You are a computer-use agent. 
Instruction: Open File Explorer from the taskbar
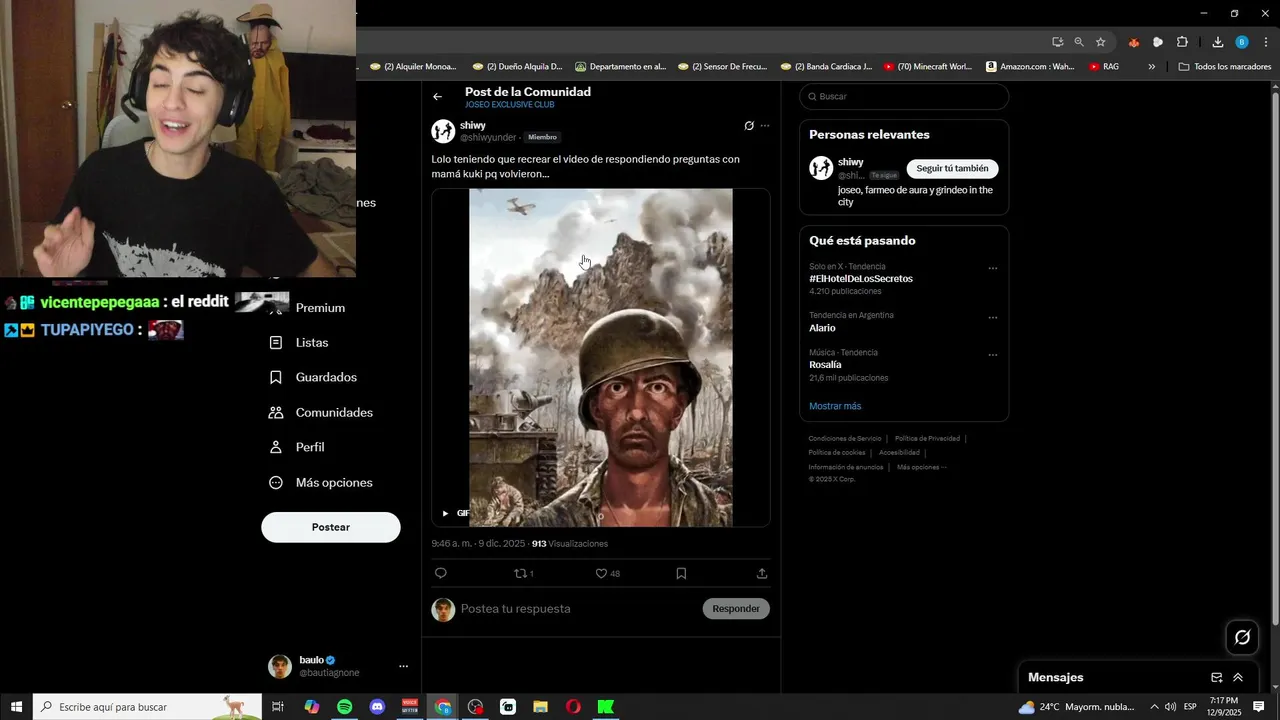pos(540,707)
